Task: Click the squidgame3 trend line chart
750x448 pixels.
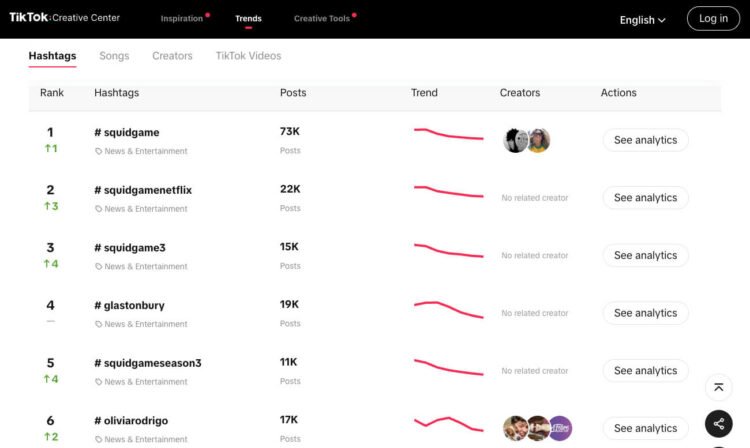Action: click(448, 251)
